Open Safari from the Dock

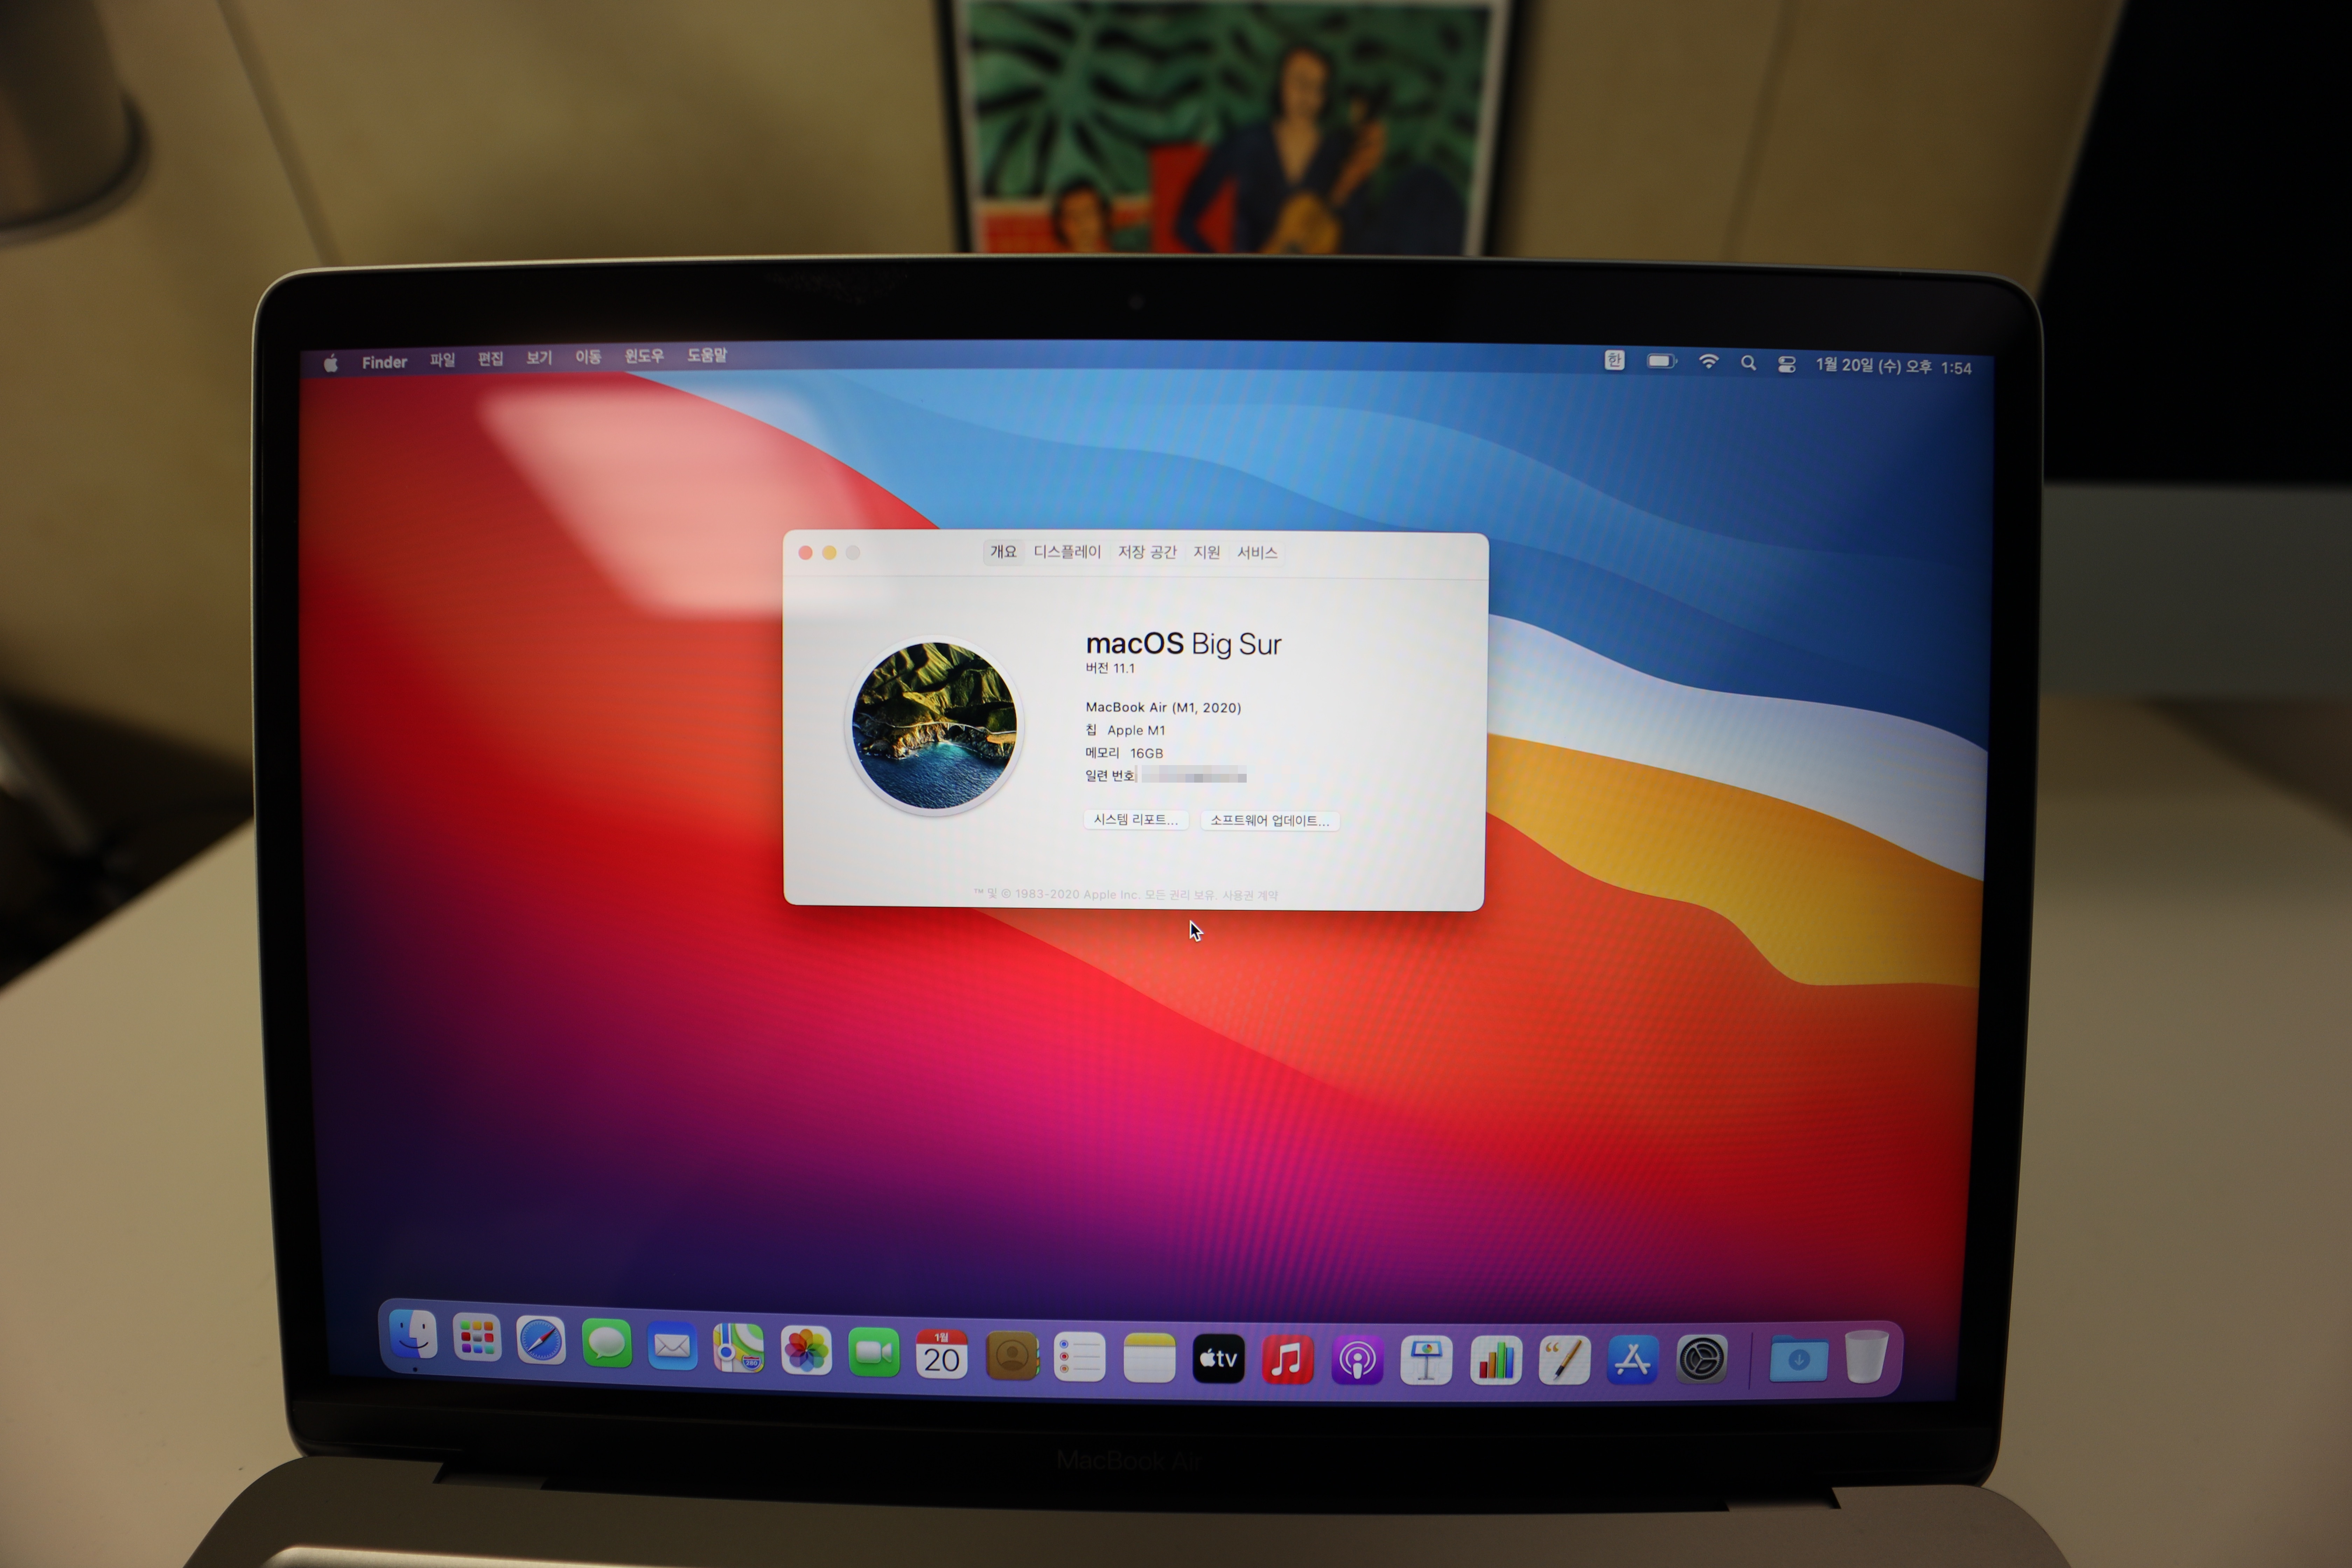[541, 1341]
